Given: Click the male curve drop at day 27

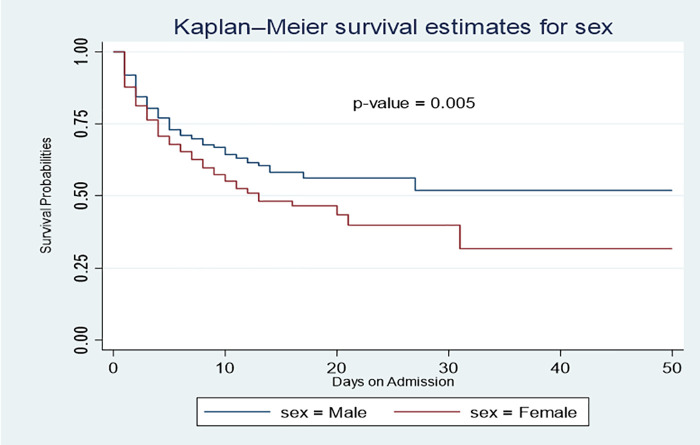Looking at the screenshot, I should click(x=415, y=184).
